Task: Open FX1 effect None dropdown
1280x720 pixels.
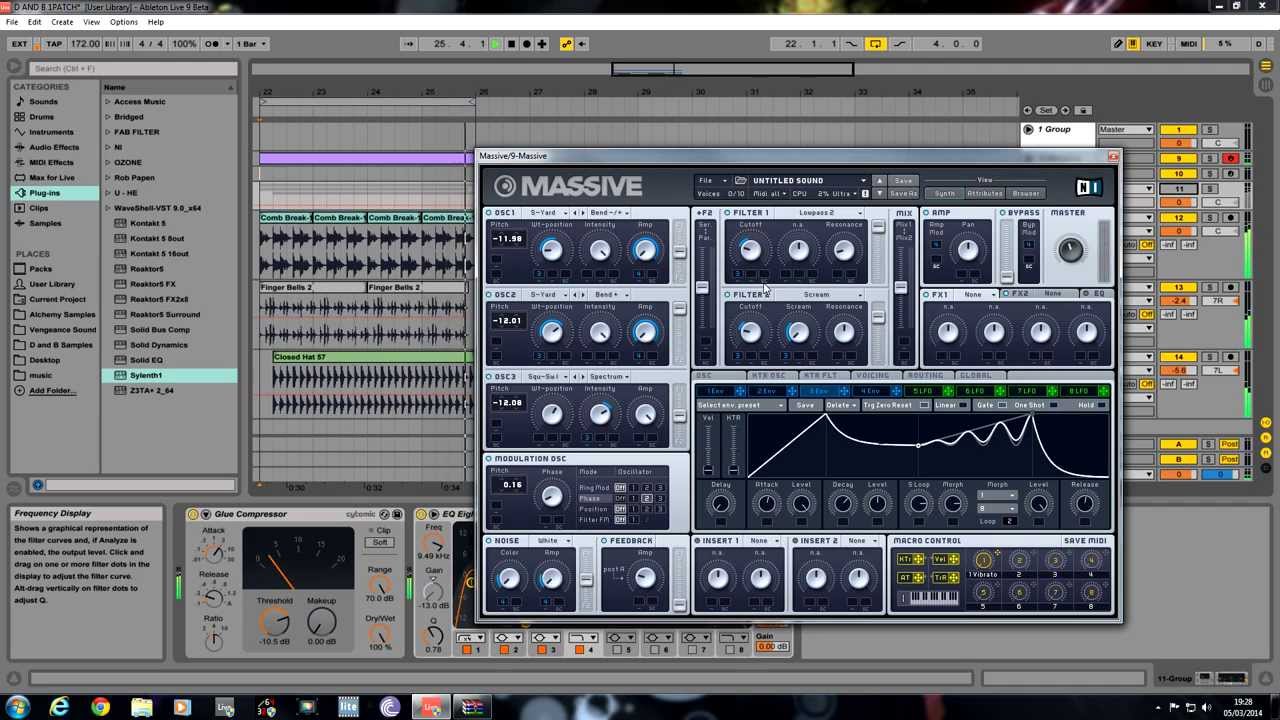Action: click(x=978, y=295)
